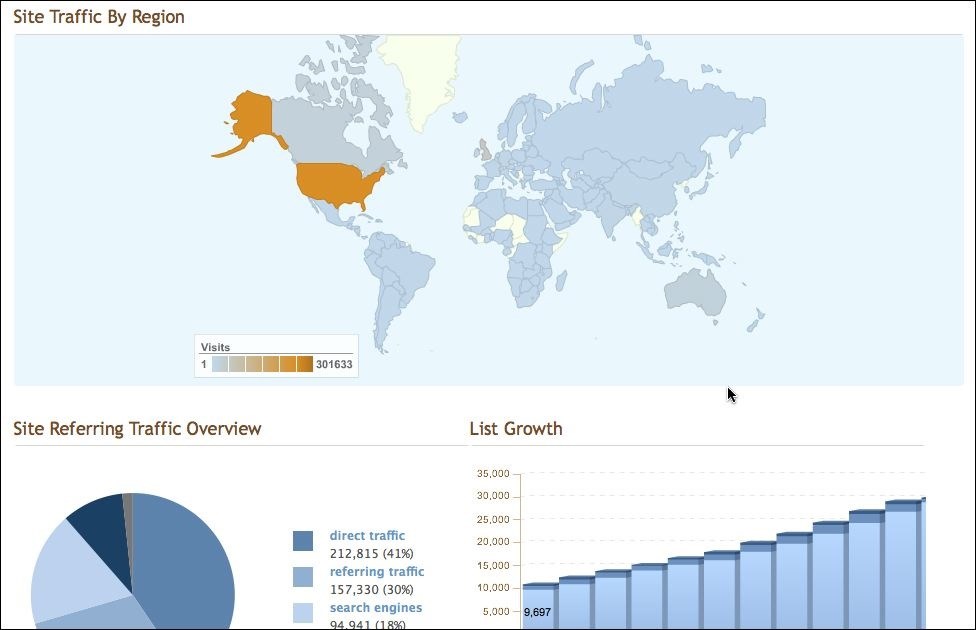Click the "List Growth" heading
The width and height of the screenshot is (976, 630).
click(516, 429)
